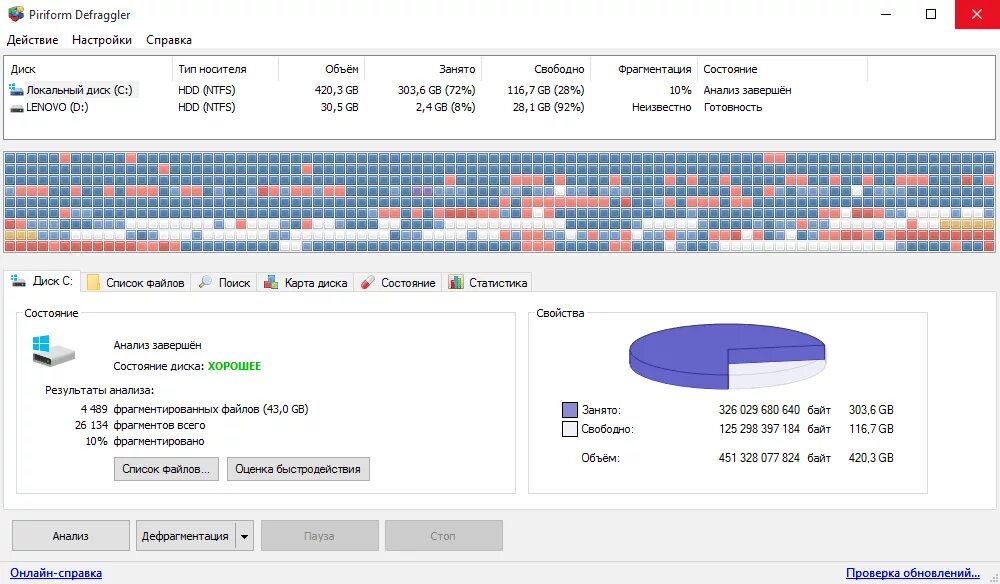The height and width of the screenshot is (584, 1000).
Task: Open the Онлайн-справка link
Action: click(56, 573)
